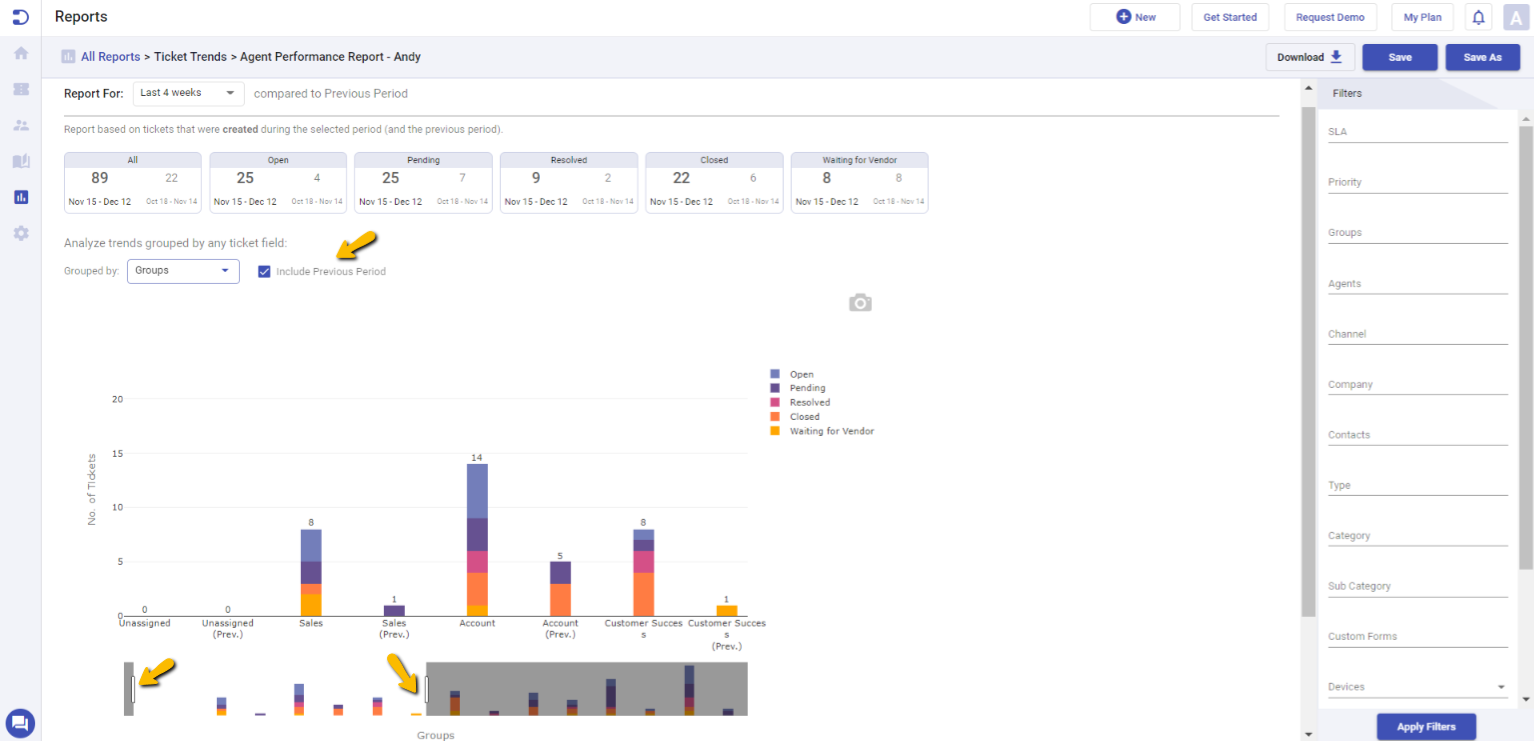
Task: Select the Closed summary card
Action: point(714,182)
